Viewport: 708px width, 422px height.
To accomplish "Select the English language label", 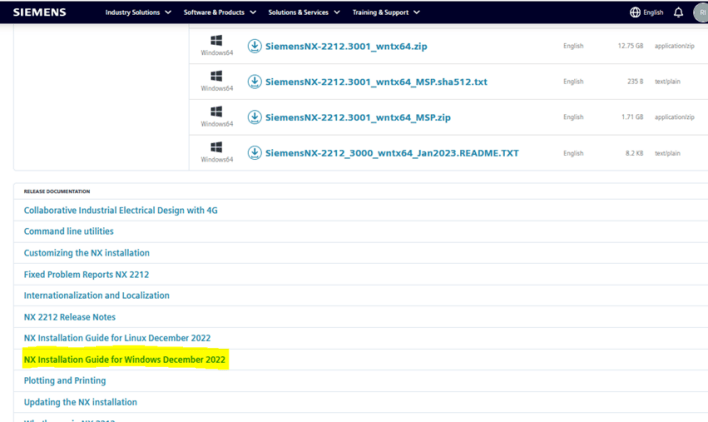I will [653, 12].
